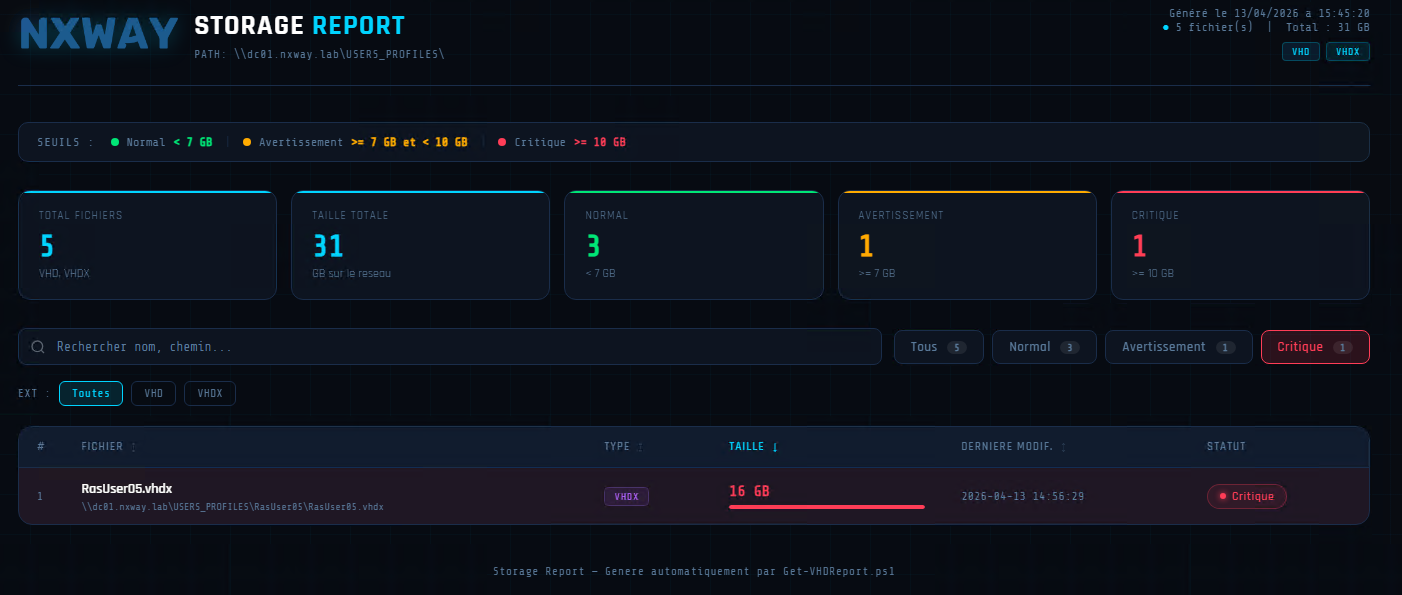Screen dimensions: 1402x595
Task: Click the purple VHDX type badge in row
Action: click(x=626, y=496)
